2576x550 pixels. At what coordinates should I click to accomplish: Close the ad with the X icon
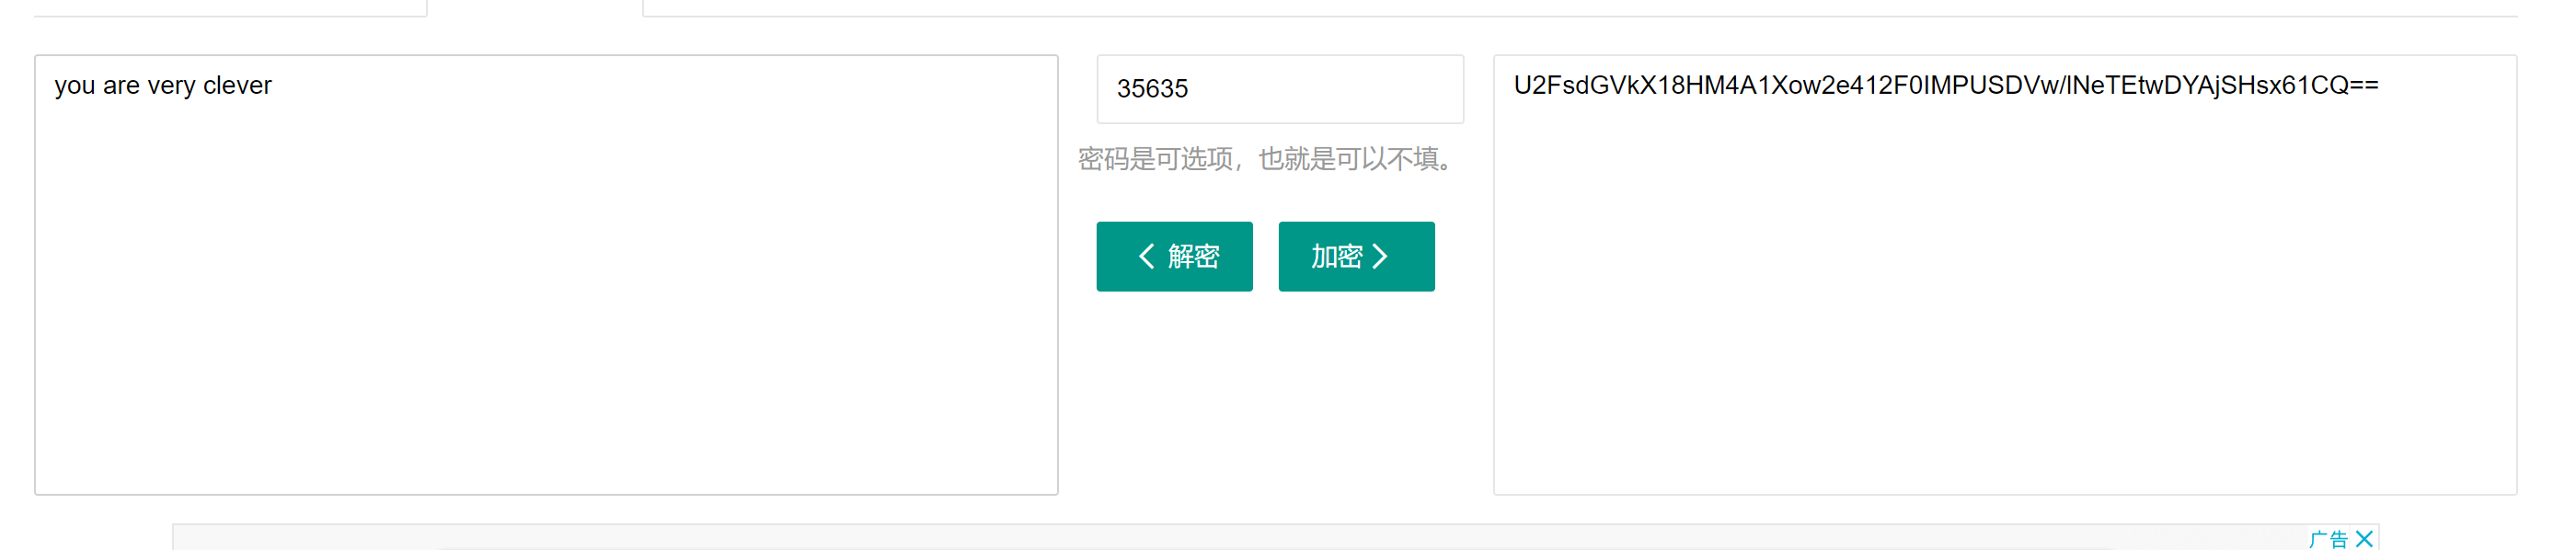[x=2364, y=539]
